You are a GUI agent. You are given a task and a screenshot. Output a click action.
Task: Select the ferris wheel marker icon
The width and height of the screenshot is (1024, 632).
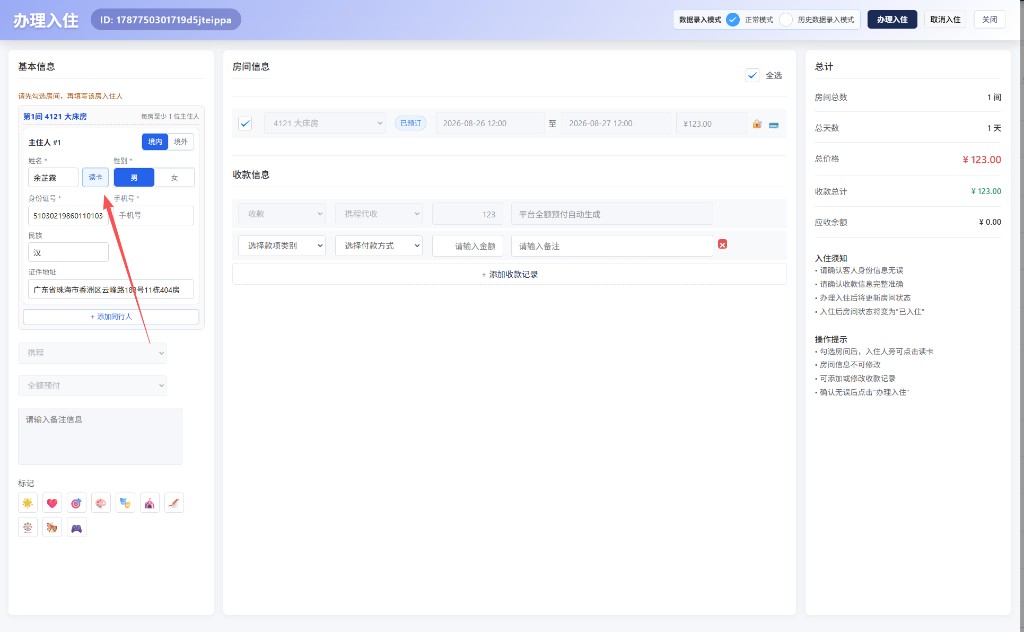(x=27, y=528)
